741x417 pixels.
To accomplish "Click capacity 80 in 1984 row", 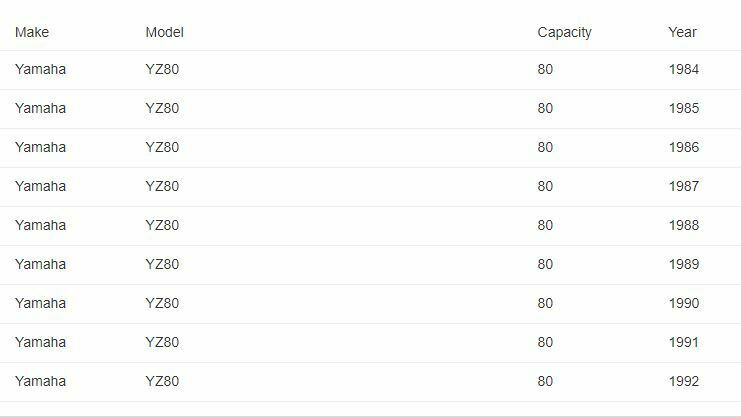I will pyautogui.click(x=545, y=69).
